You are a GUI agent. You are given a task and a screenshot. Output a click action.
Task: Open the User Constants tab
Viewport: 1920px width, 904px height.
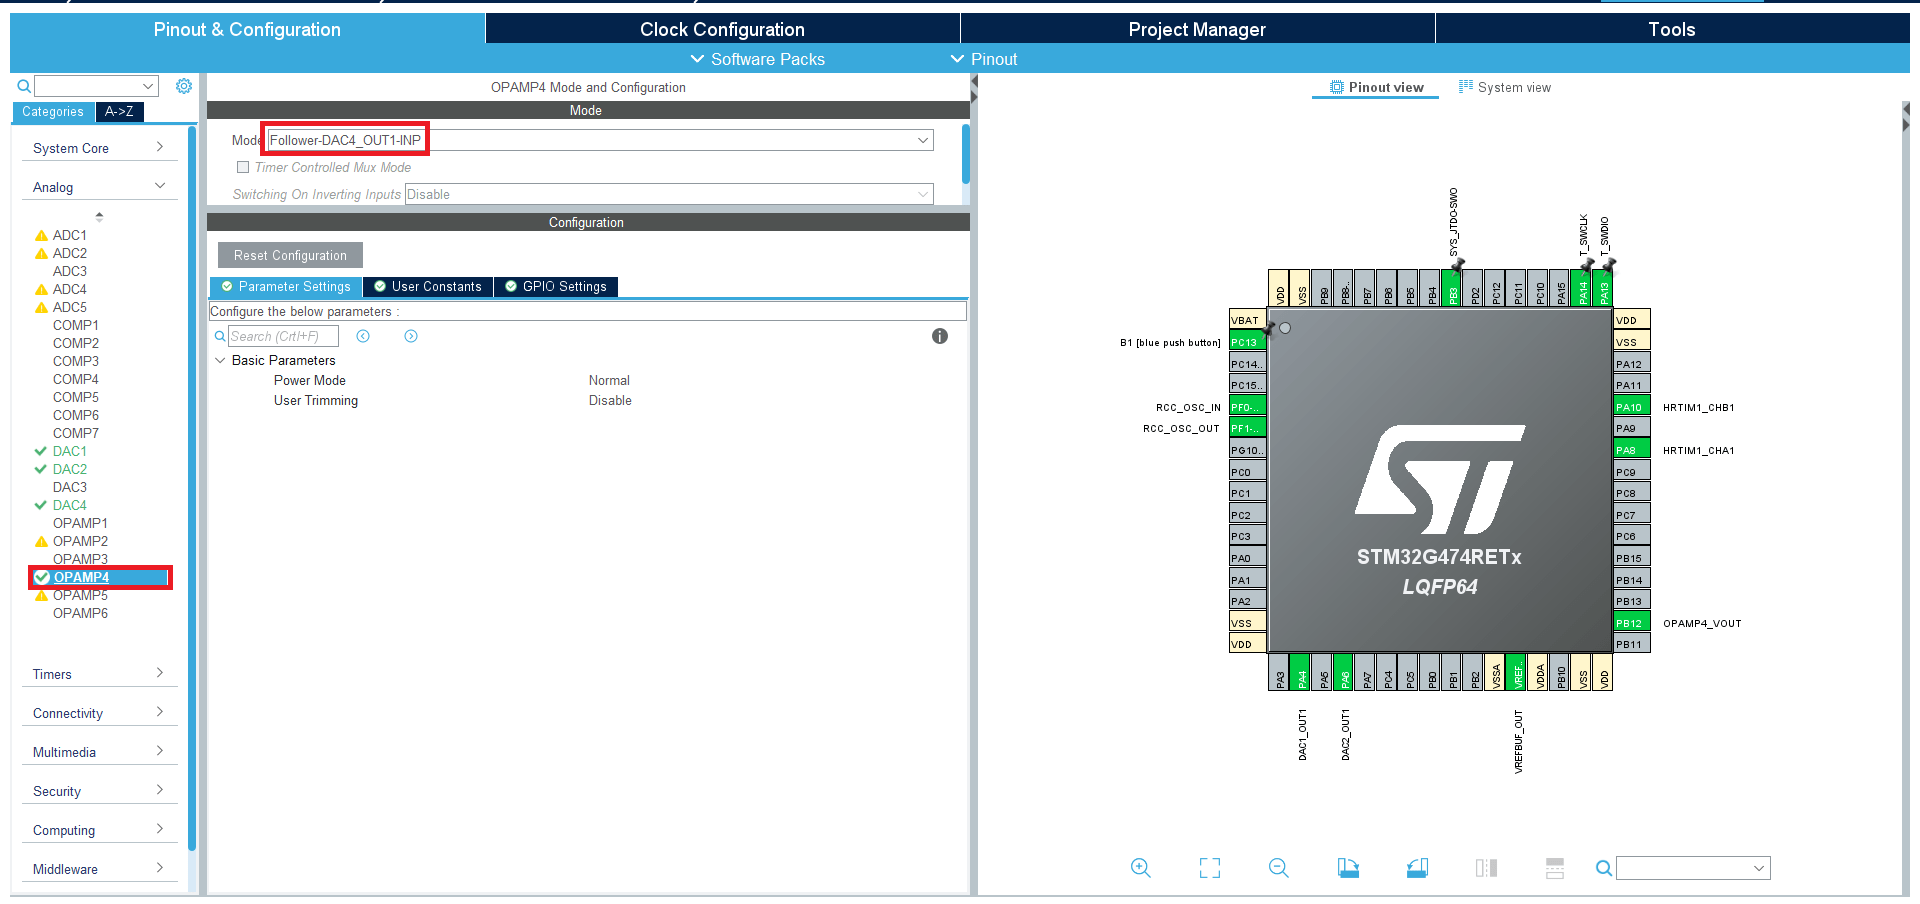tap(428, 287)
